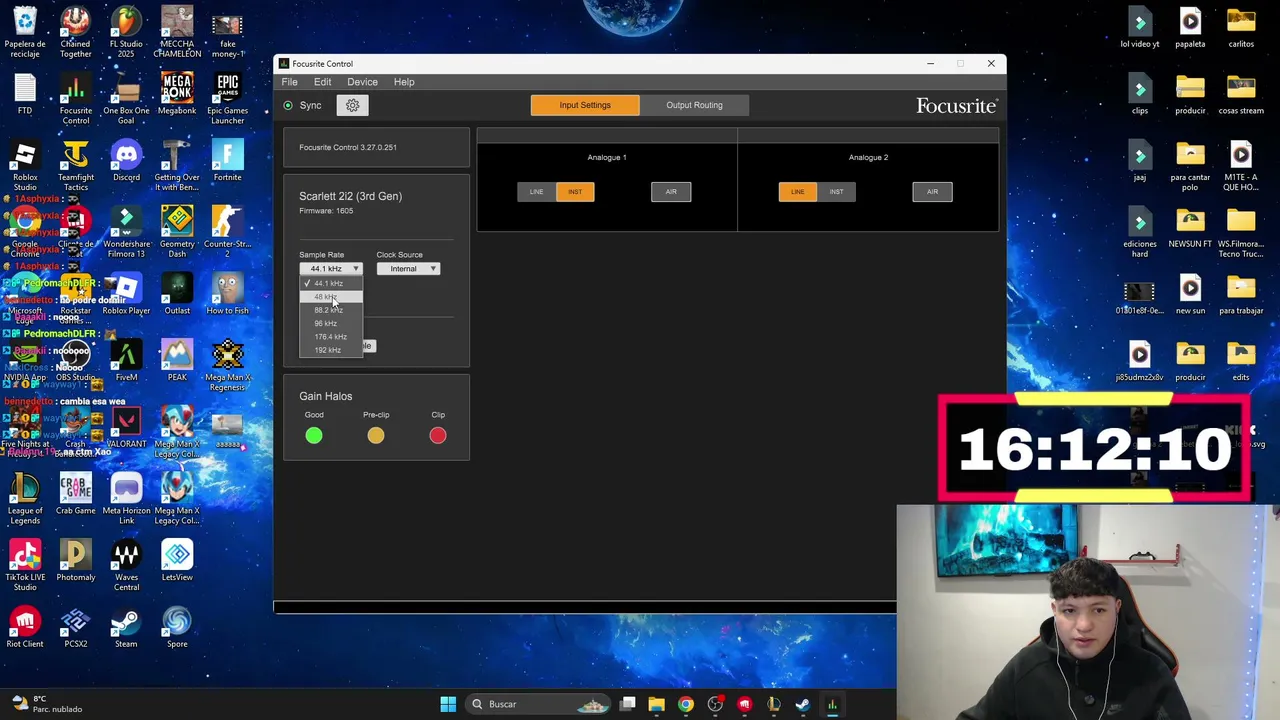Open the Fortnite desktop shortcut
This screenshot has height=720, width=1280.
(227, 161)
